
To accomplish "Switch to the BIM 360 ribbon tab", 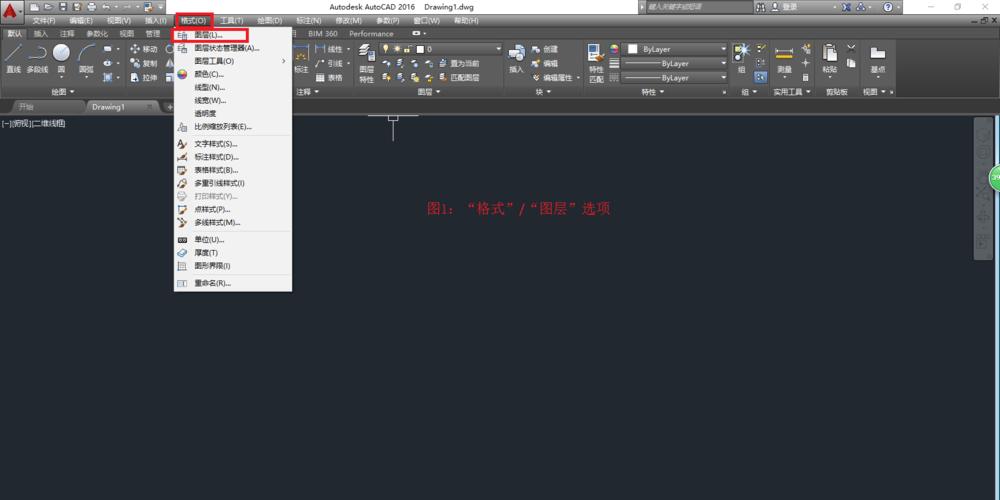I will pyautogui.click(x=323, y=34).
